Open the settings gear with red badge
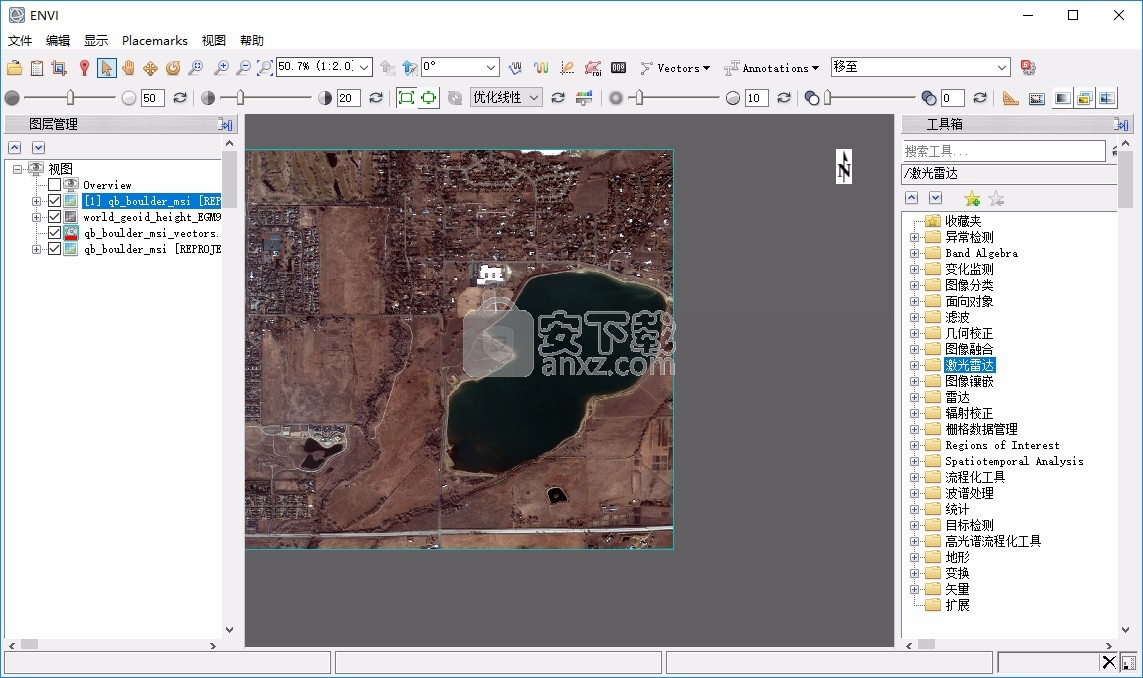1143x678 pixels. [x=1029, y=68]
